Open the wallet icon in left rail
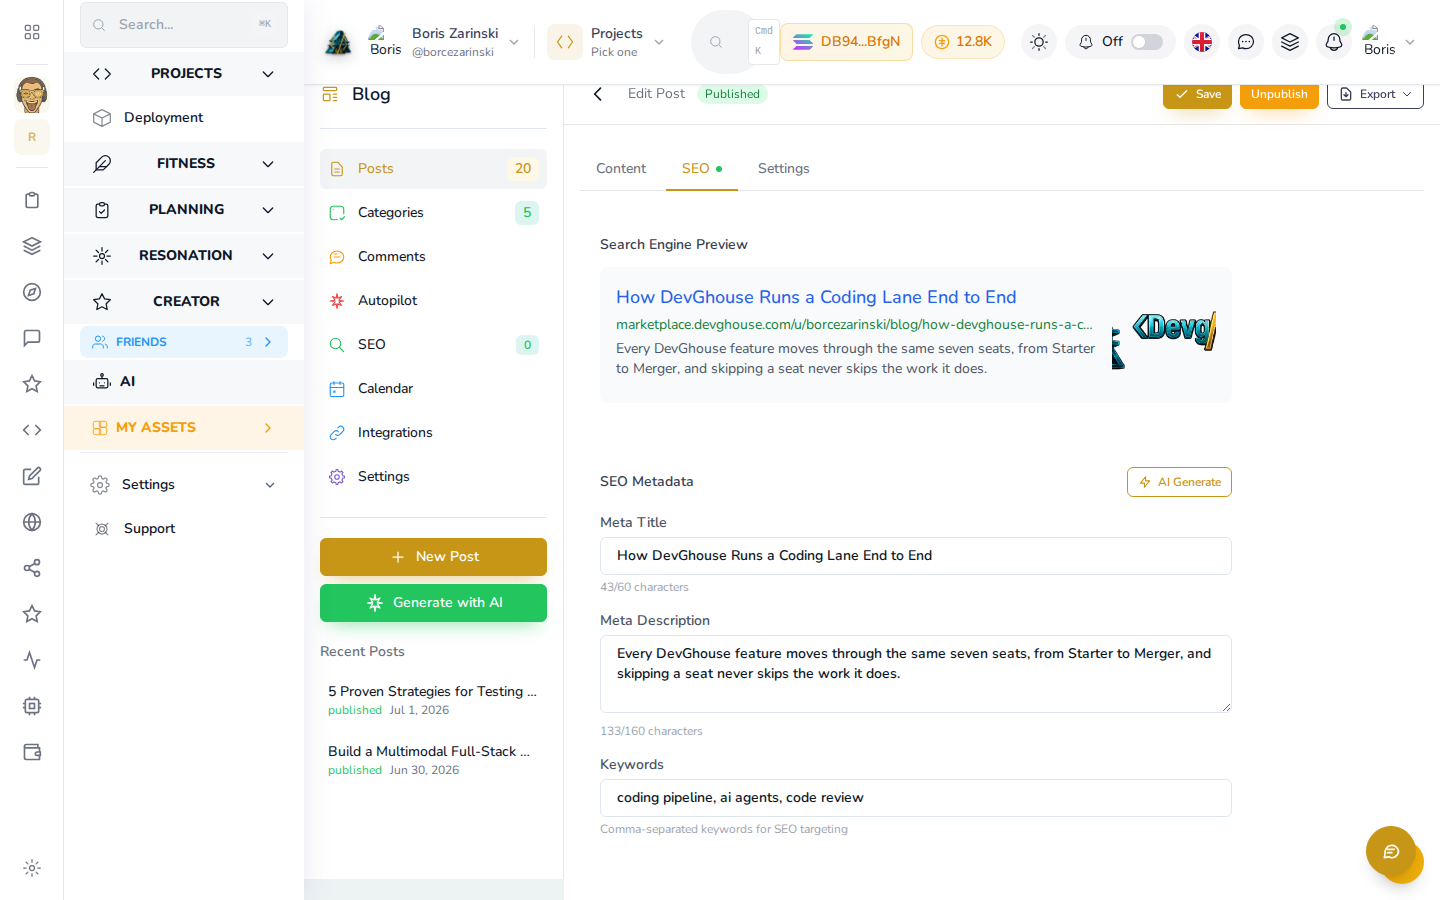1440x900 pixels. pyautogui.click(x=32, y=752)
